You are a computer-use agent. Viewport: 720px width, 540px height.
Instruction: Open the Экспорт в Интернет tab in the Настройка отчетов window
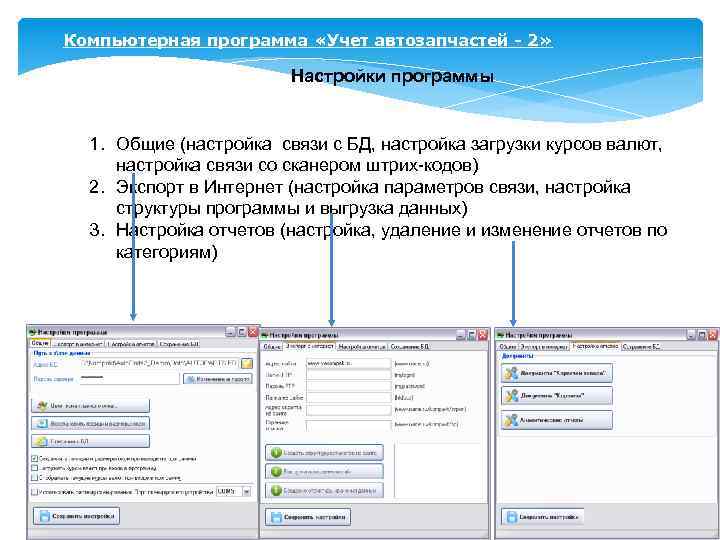[x=544, y=347]
